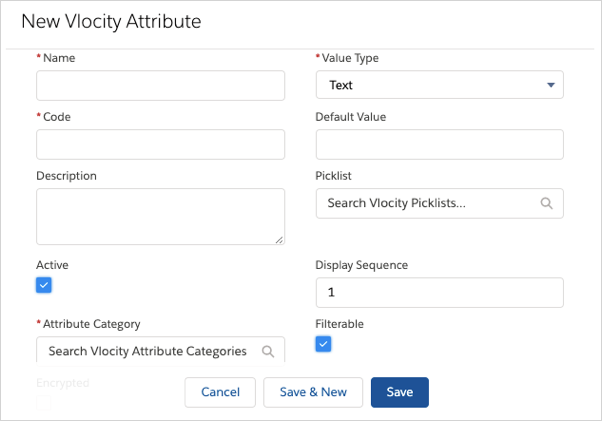The width and height of the screenshot is (602, 421).
Task: Click the Attribute Category search magnifier icon
Action: tap(268, 351)
